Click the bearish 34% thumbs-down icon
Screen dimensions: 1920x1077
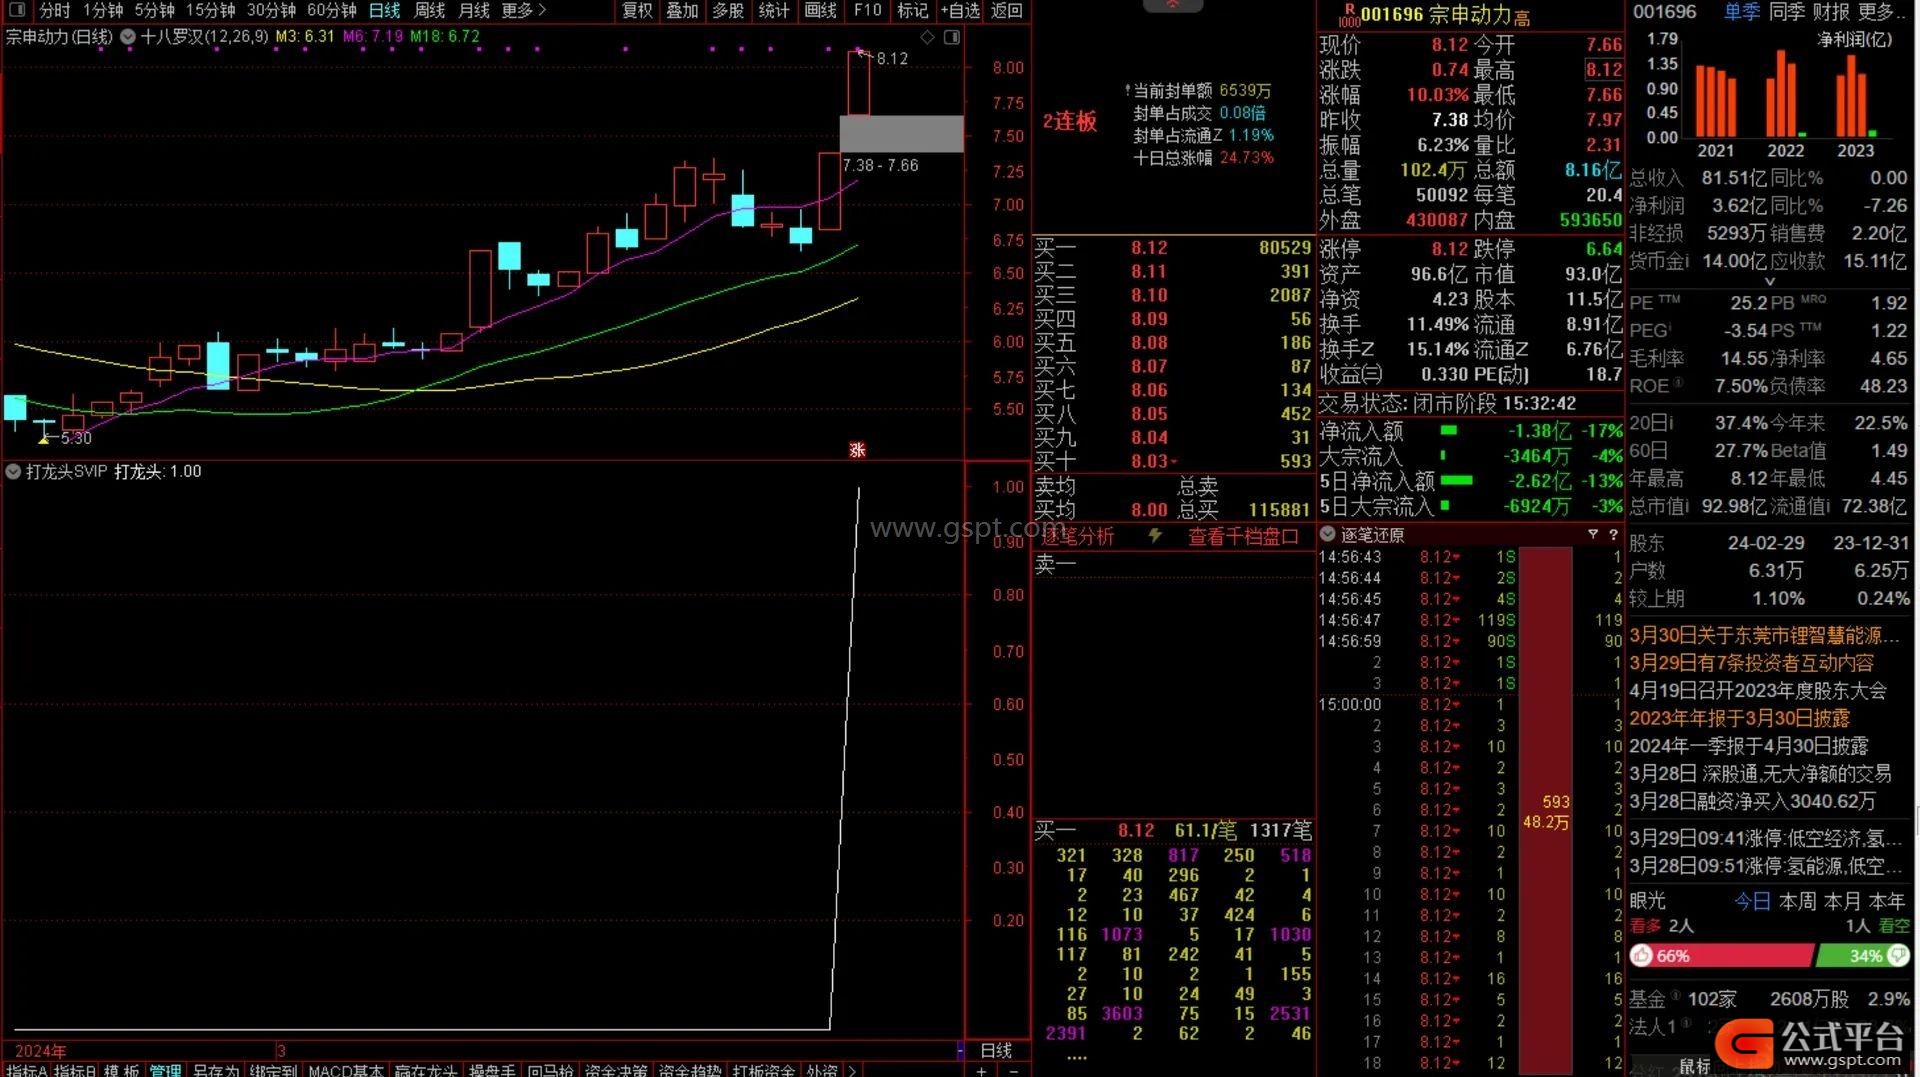(x=1896, y=956)
